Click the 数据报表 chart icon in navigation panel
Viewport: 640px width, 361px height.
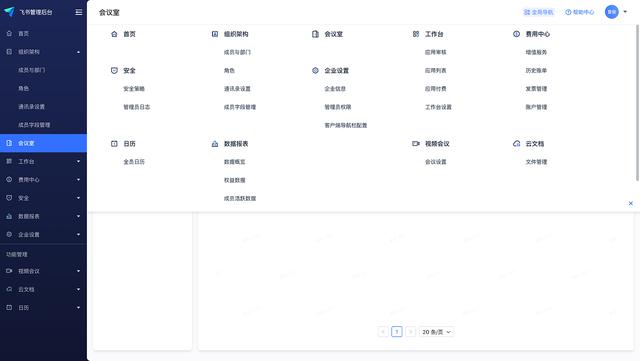tap(215, 143)
